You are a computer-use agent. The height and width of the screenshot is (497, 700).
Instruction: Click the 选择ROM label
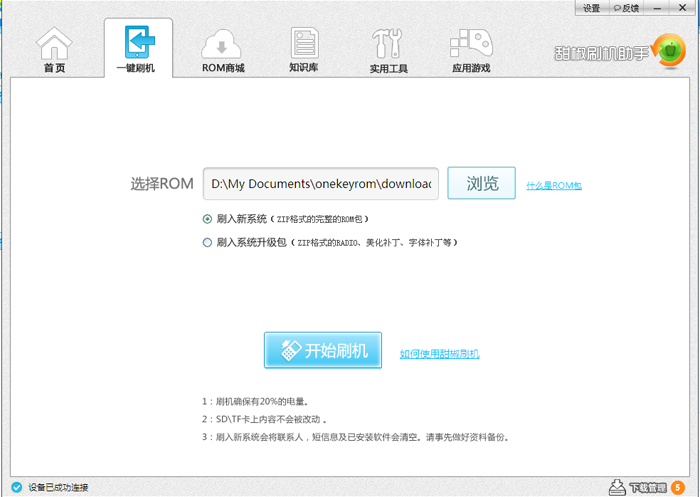point(162,184)
